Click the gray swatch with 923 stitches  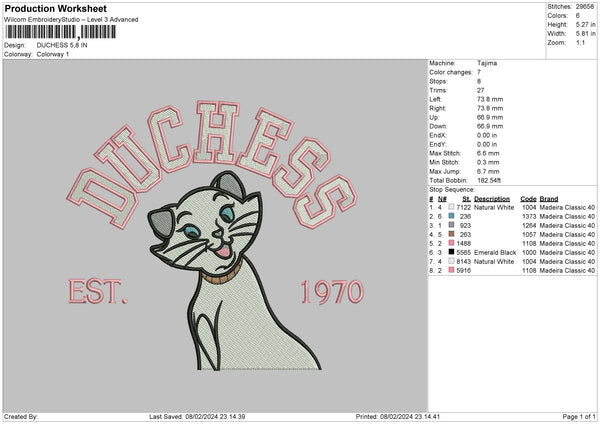[450, 226]
